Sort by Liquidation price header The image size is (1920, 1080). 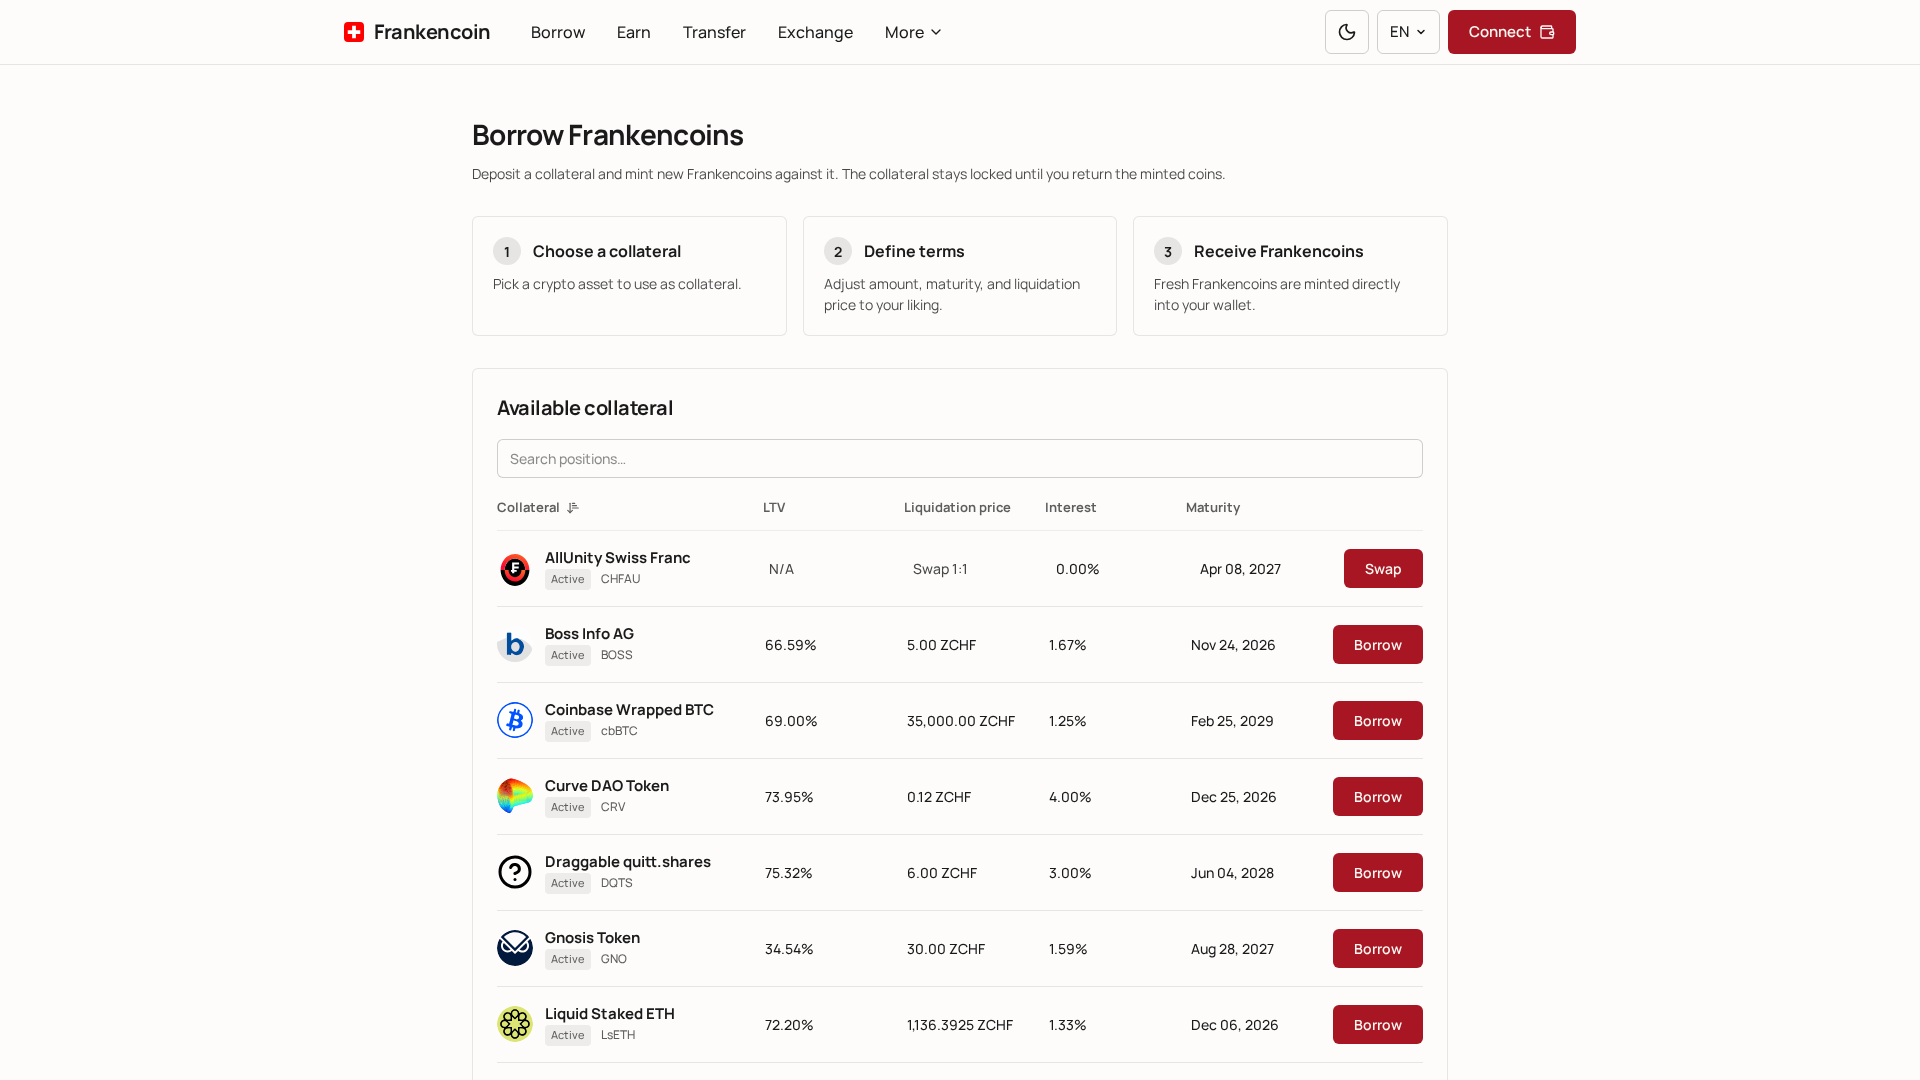point(957,508)
